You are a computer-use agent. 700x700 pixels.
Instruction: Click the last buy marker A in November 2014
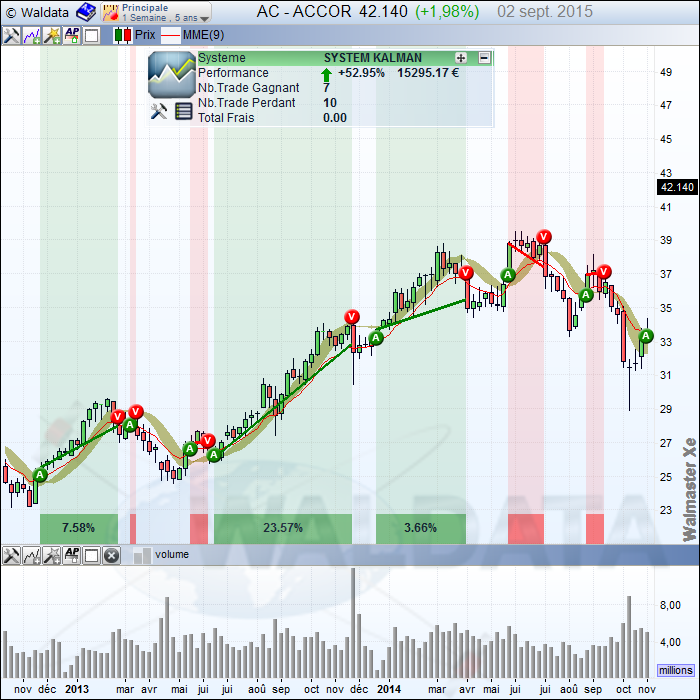tap(646, 336)
